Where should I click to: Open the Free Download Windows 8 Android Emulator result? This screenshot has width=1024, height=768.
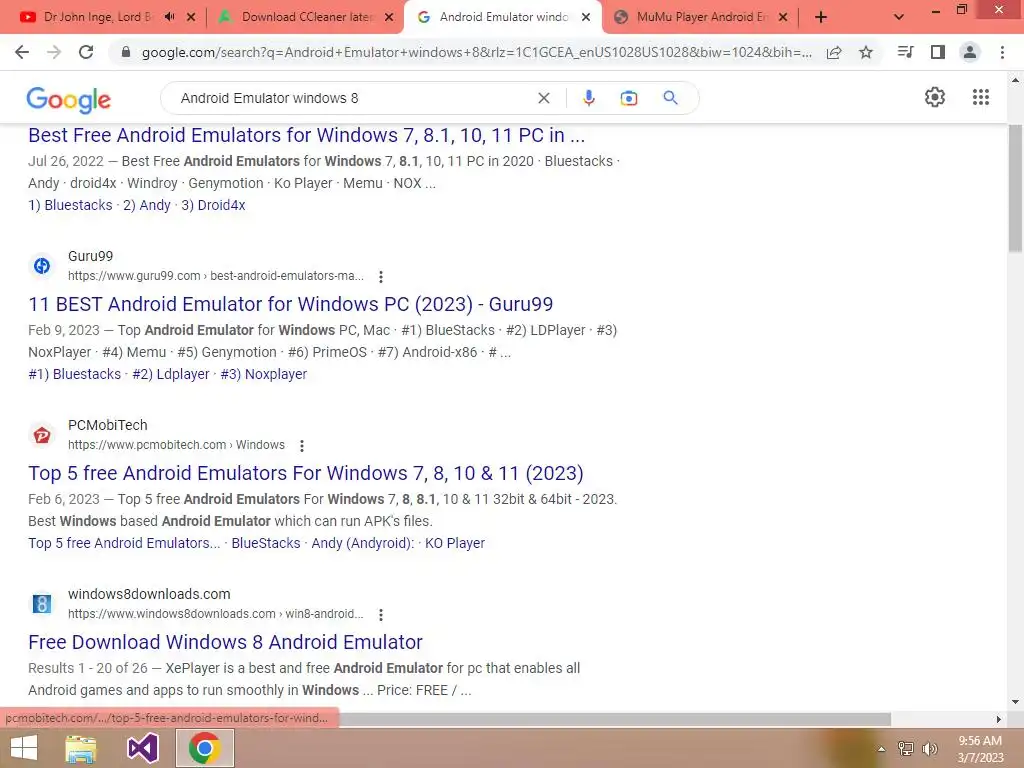tap(225, 643)
